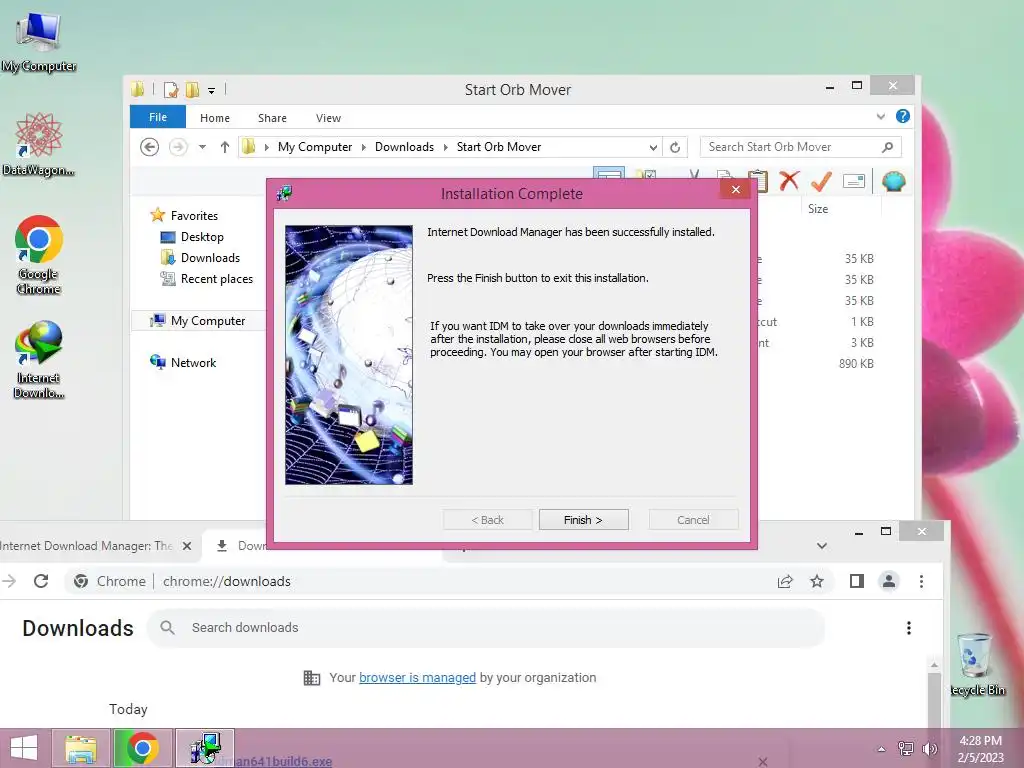Open the Downloads page more actions menu

908,628
